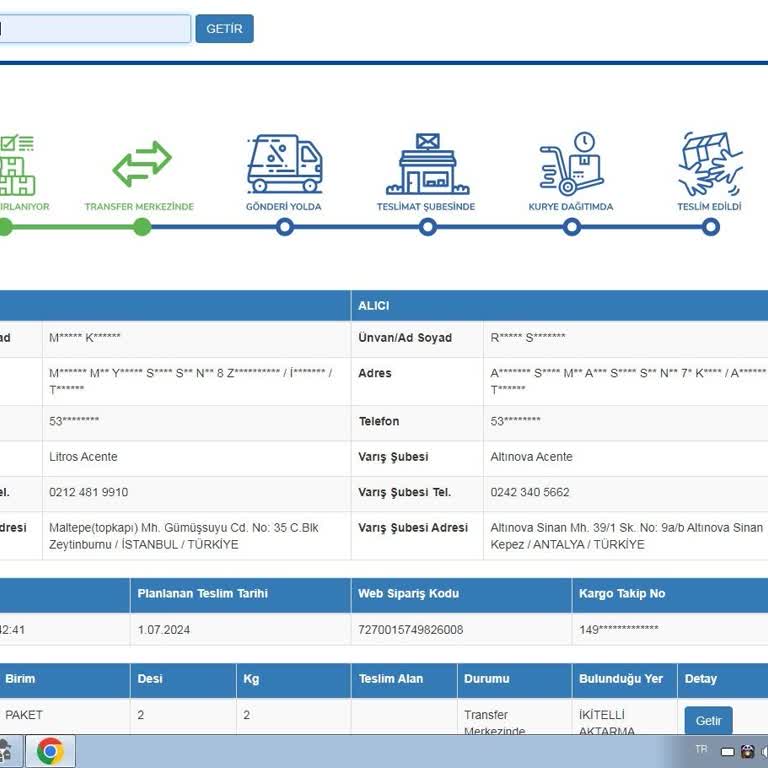Click the Detay column header

(x=722, y=680)
